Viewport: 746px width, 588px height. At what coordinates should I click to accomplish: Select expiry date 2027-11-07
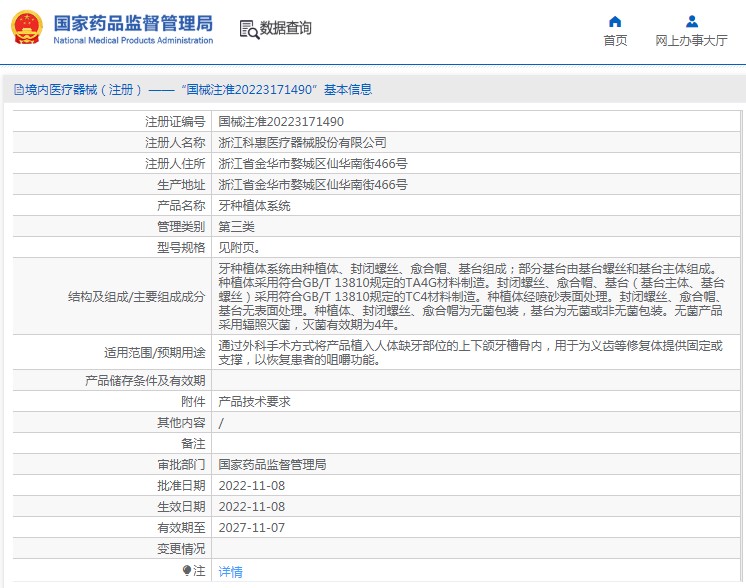coord(252,528)
